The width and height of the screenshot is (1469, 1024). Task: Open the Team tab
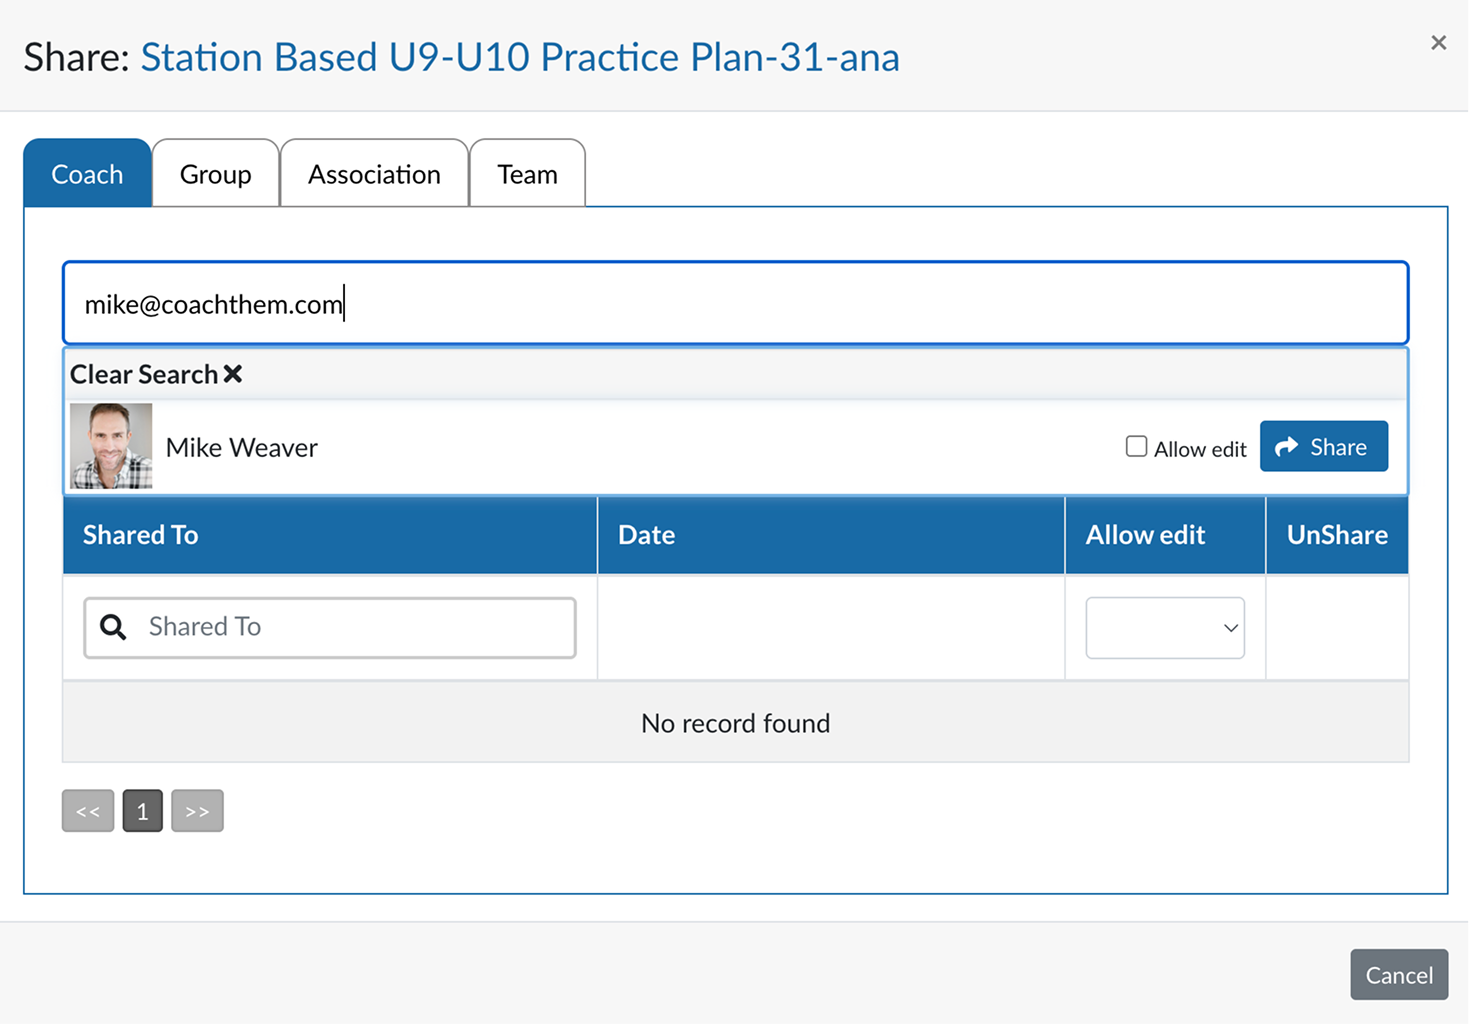(527, 174)
